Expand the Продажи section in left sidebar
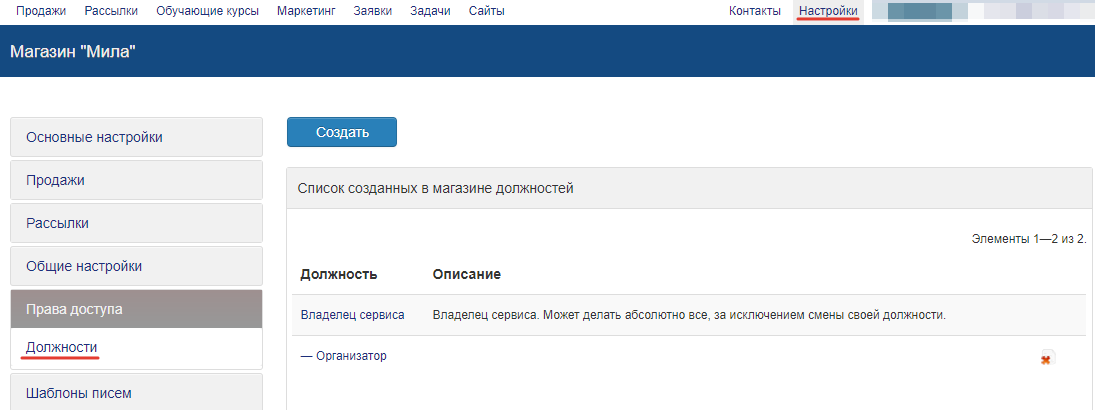Screen dimensions: 1095x410 [136, 180]
